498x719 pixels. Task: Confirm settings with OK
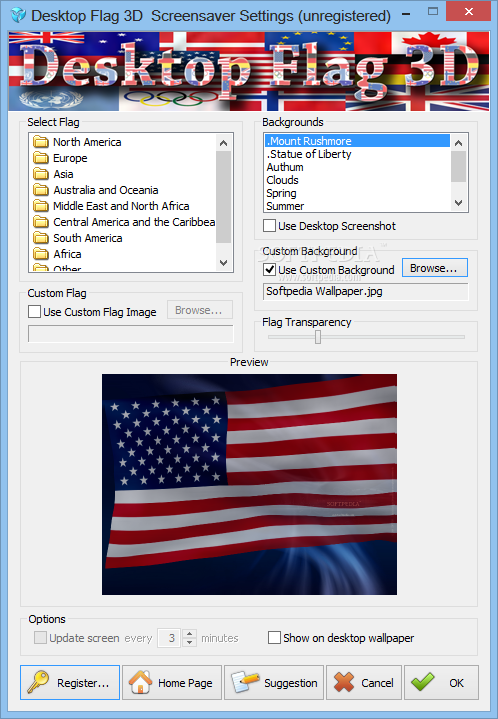[x=441, y=683]
